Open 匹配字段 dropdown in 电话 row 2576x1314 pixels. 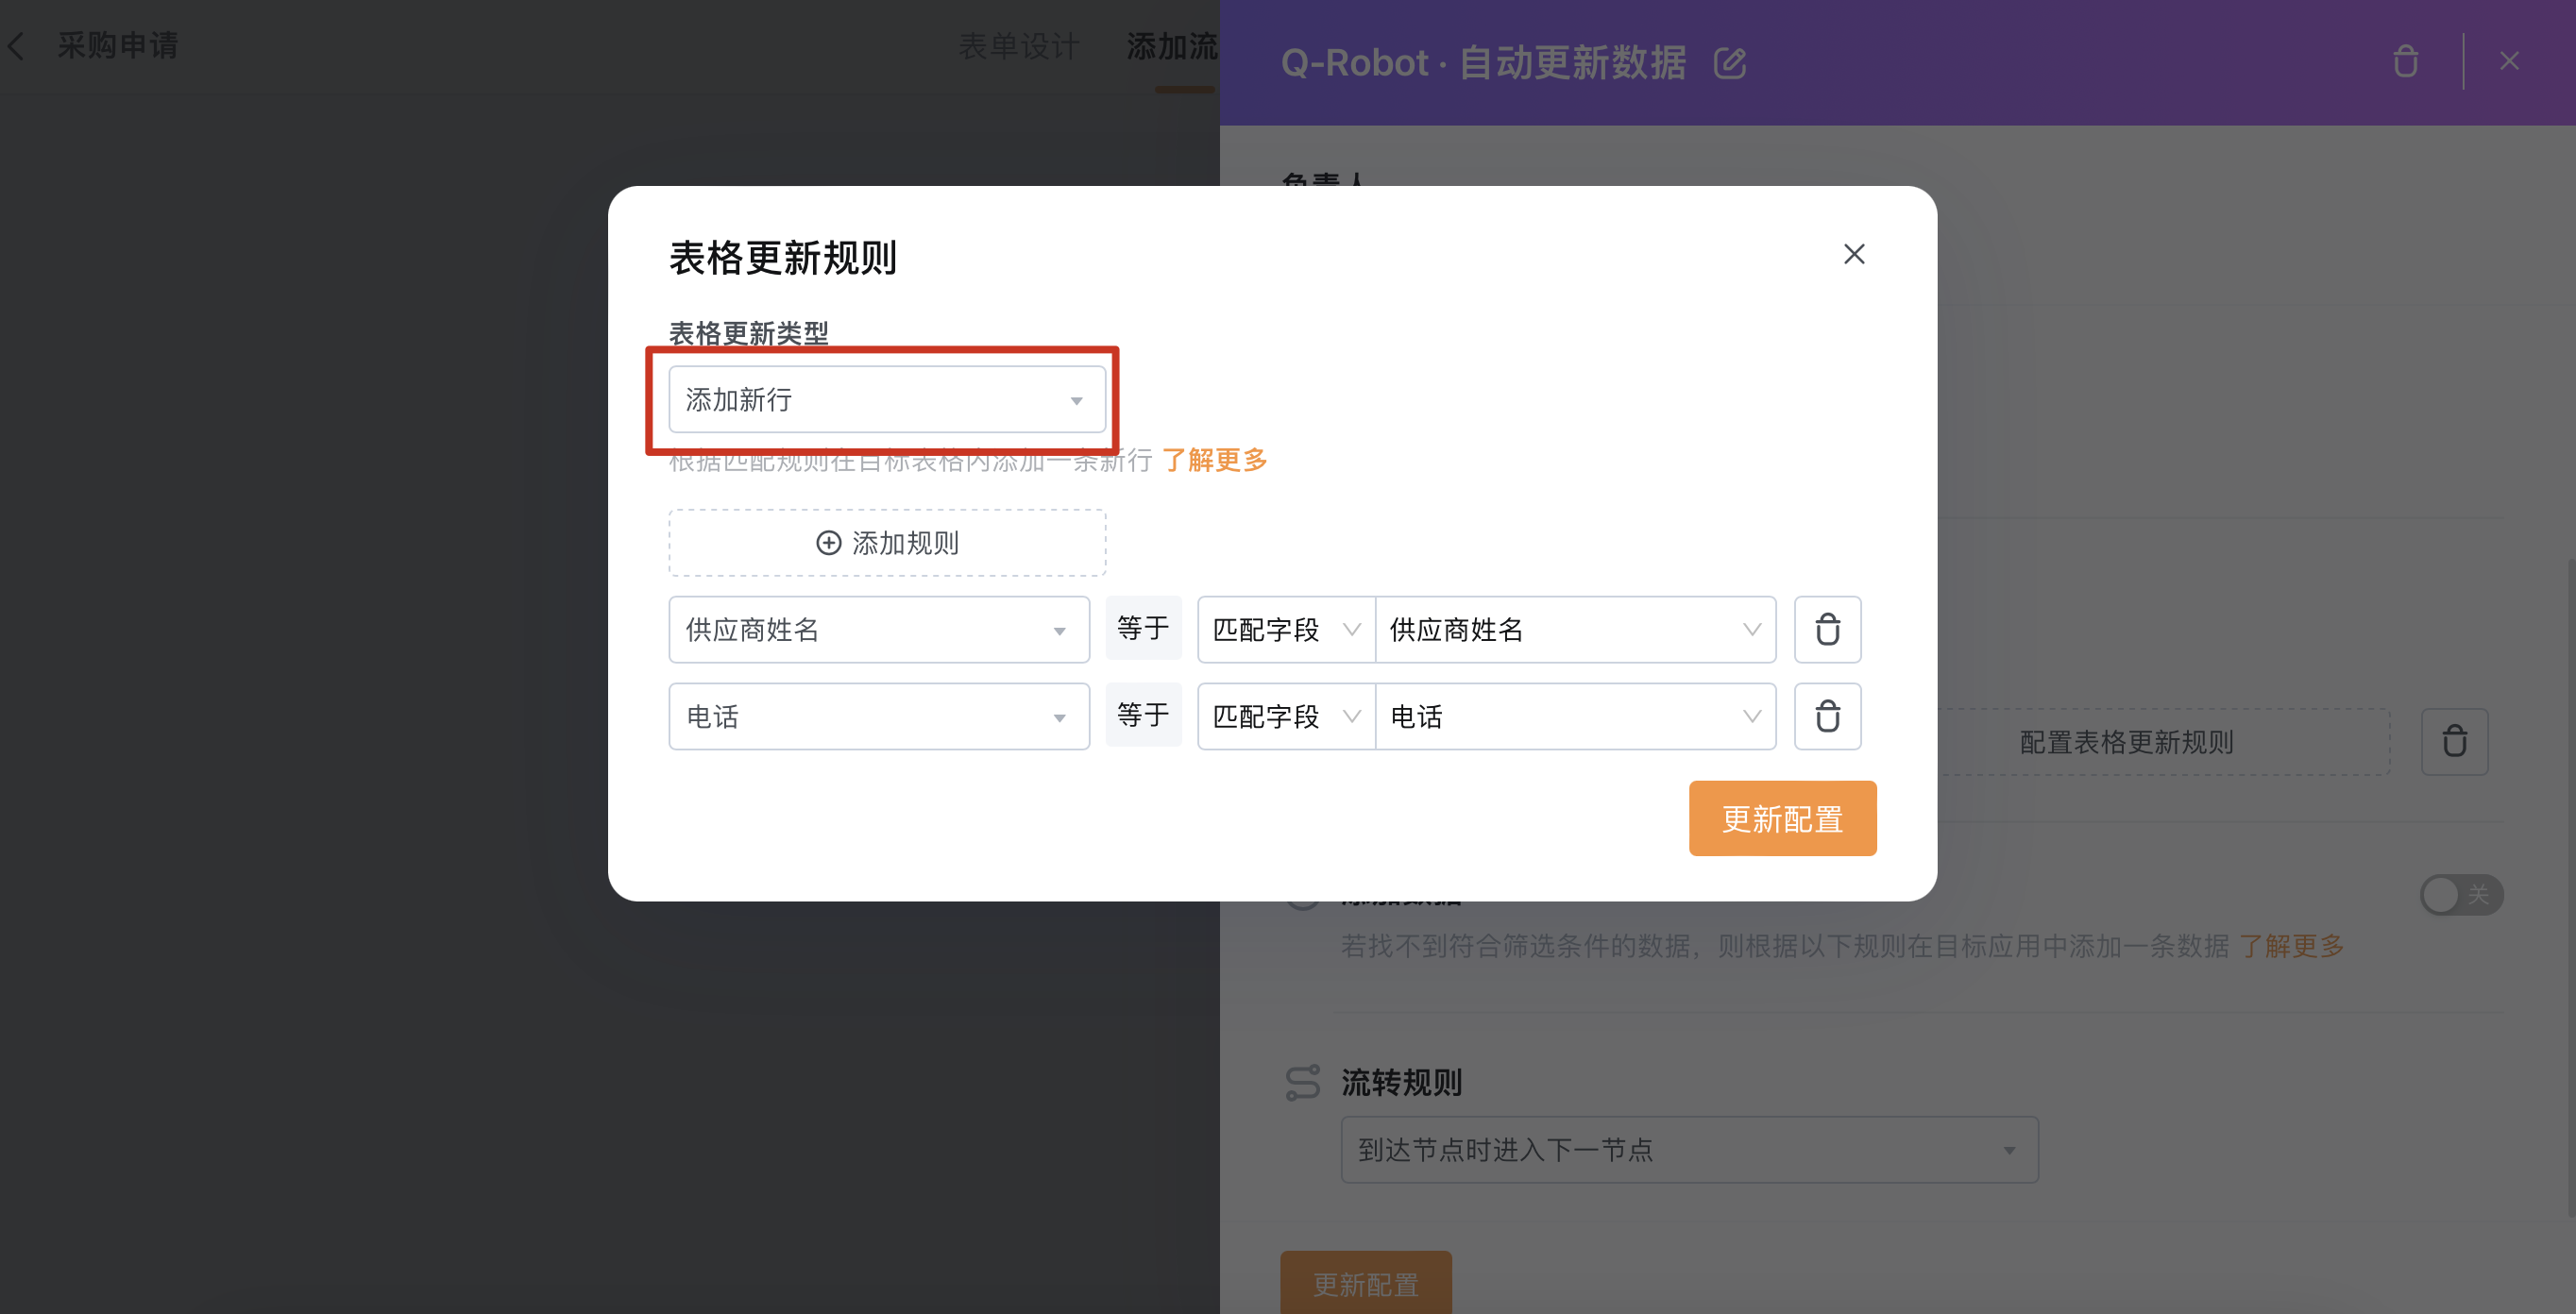pos(1286,717)
